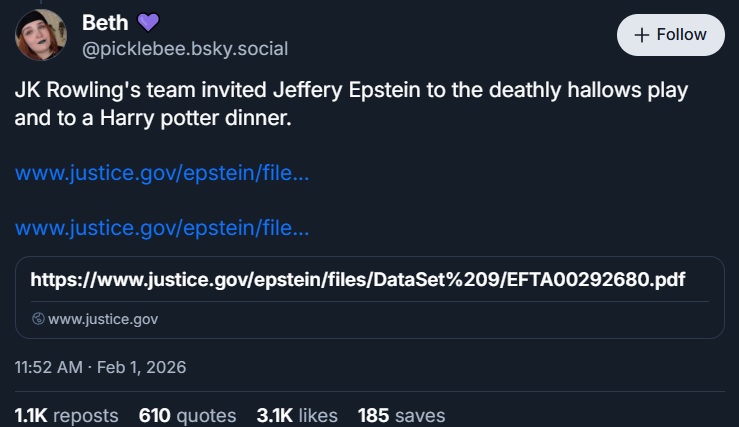This screenshot has height=427, width=739.
Task: Click the purple heart emoji beside Beth
Action: point(148,22)
